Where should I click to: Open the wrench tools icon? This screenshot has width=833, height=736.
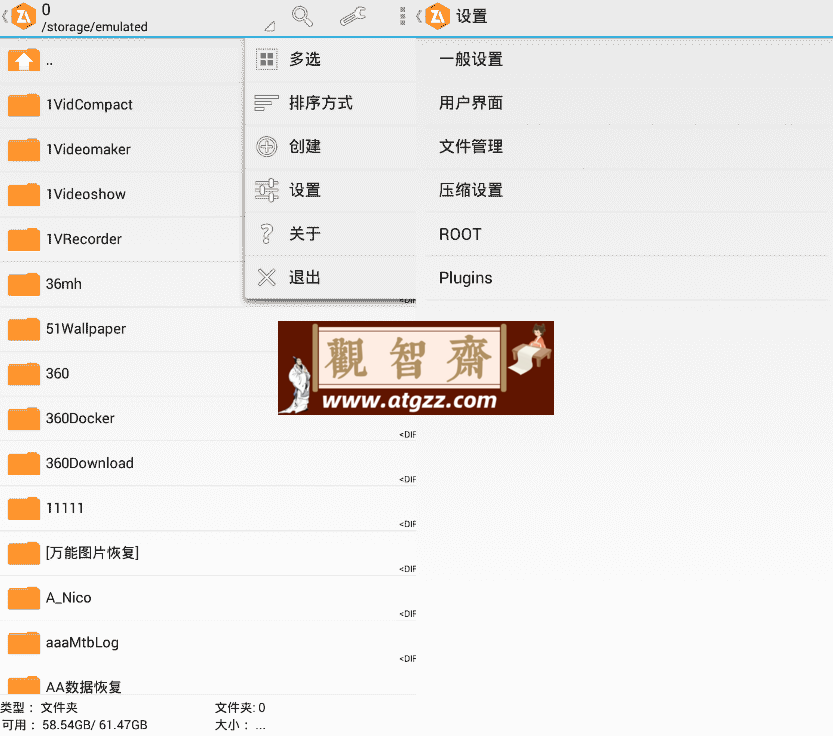[x=352, y=16]
